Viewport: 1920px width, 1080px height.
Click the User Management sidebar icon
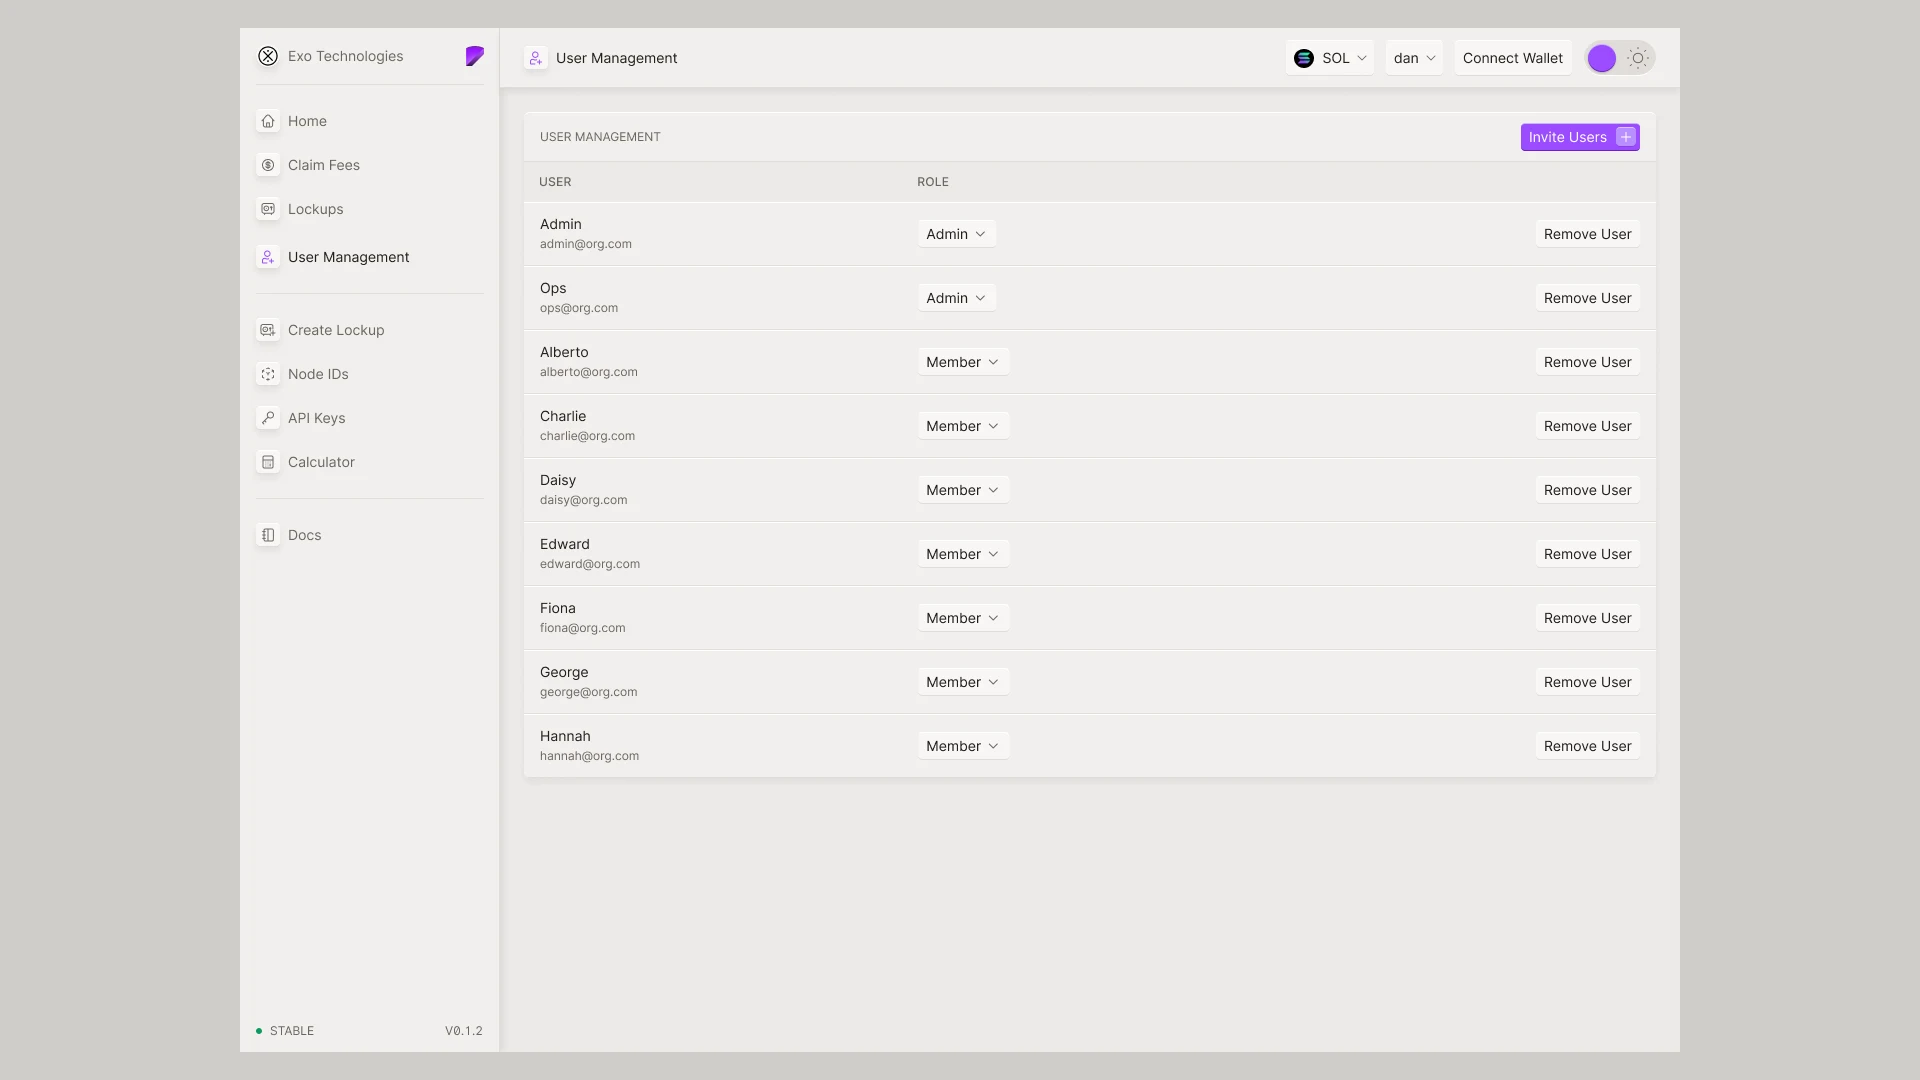click(x=268, y=257)
